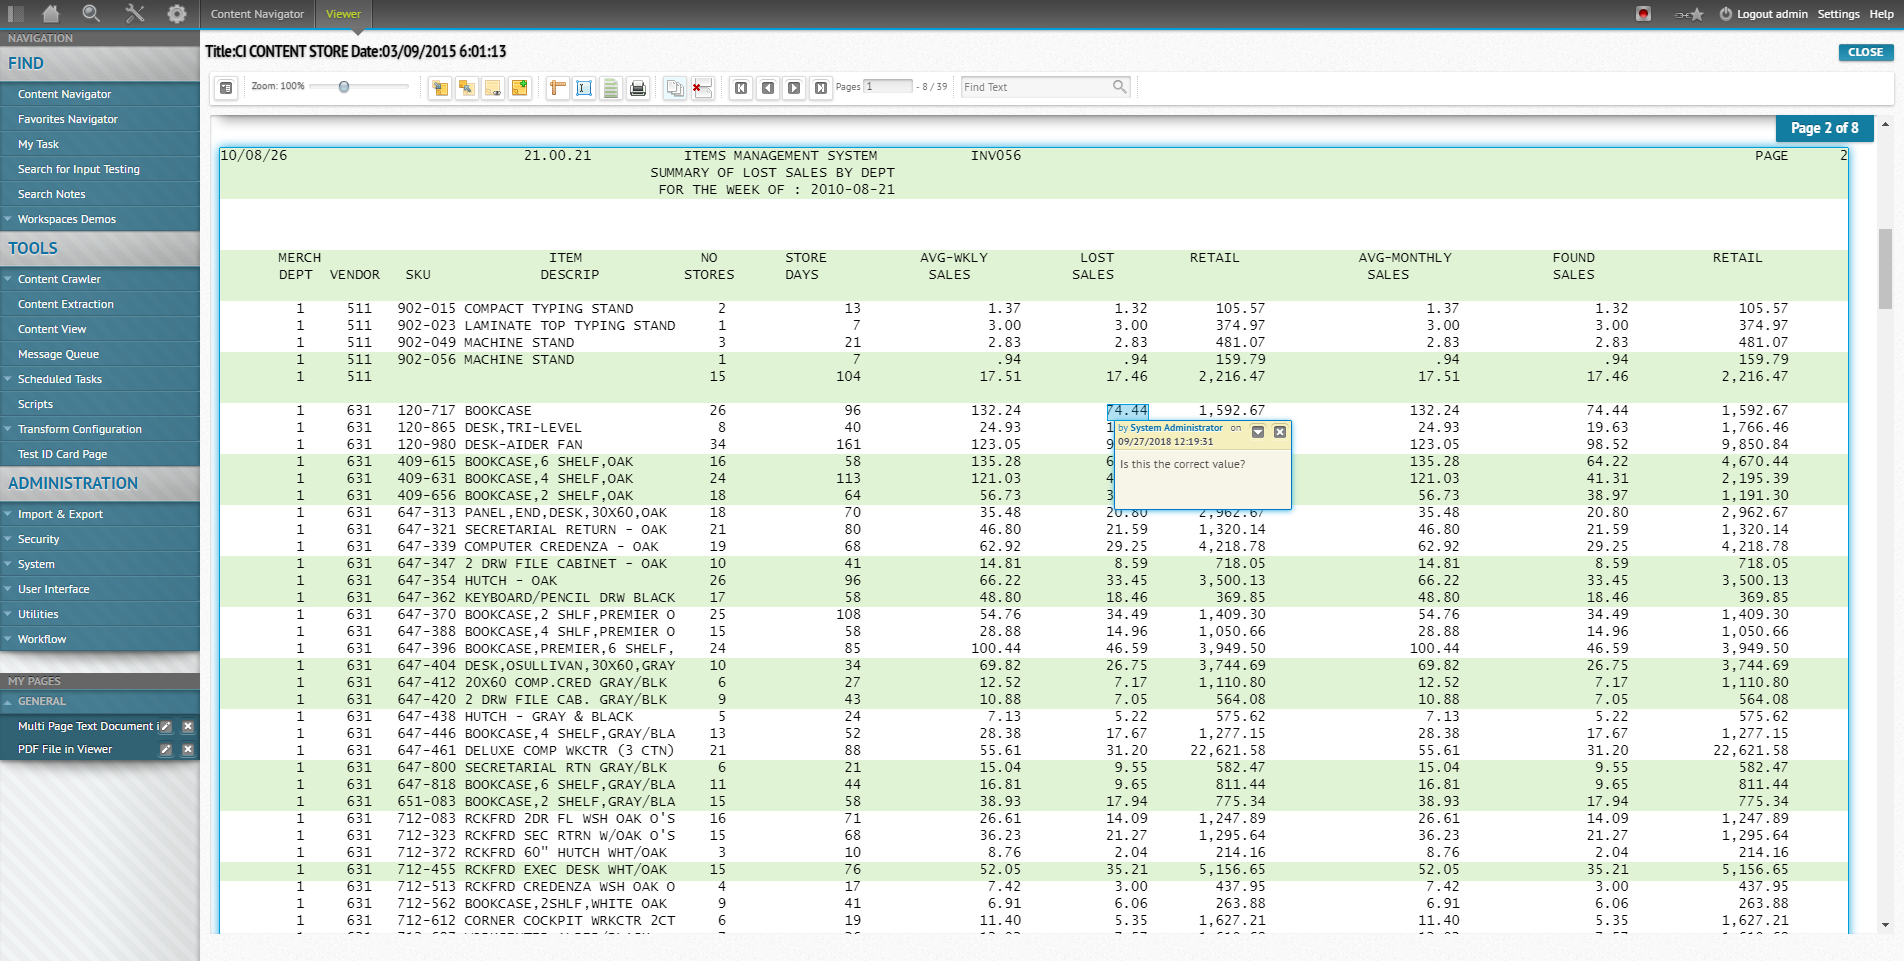1904x961 pixels.
Task: Switch to the Content Navigator tab
Action: [x=257, y=14]
